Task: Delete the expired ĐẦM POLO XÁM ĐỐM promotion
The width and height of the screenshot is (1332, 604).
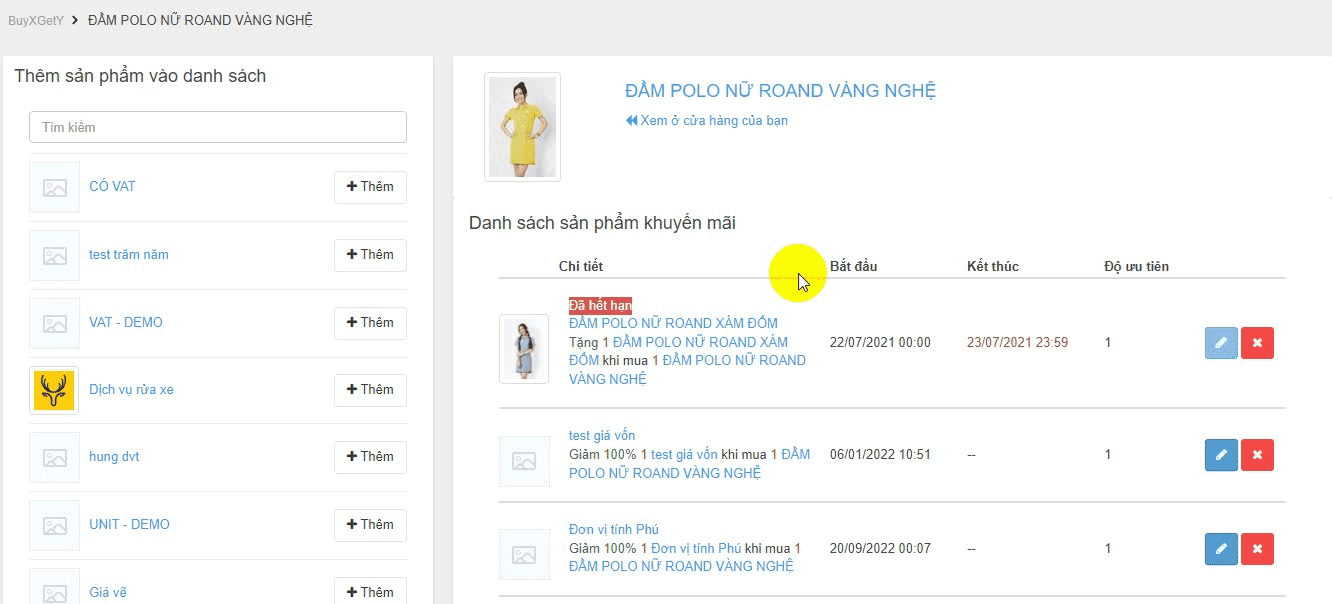Action: point(1257,343)
